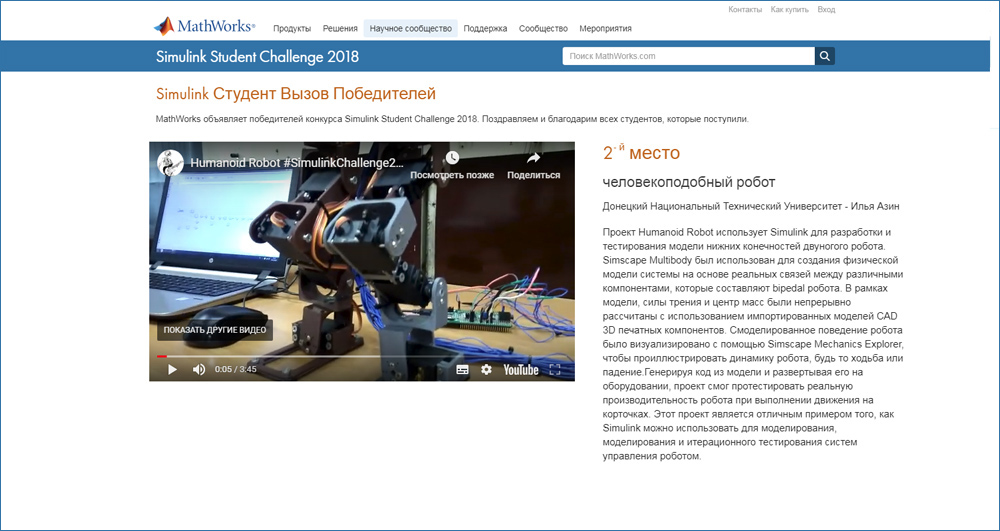Open the Поддержка menu

coord(485,29)
